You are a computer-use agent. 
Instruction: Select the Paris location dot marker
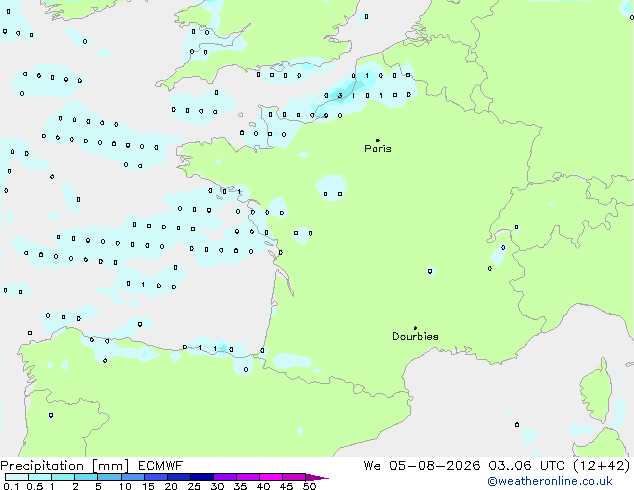pyautogui.click(x=378, y=140)
